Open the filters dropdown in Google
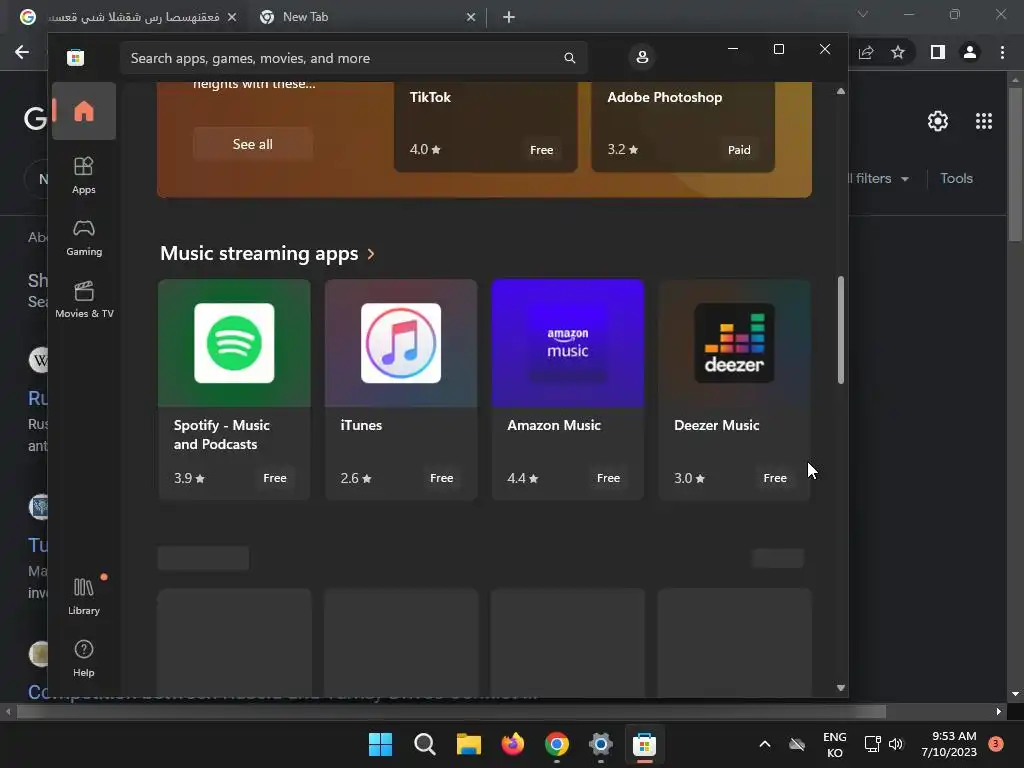The width and height of the screenshot is (1024, 768). click(878, 178)
